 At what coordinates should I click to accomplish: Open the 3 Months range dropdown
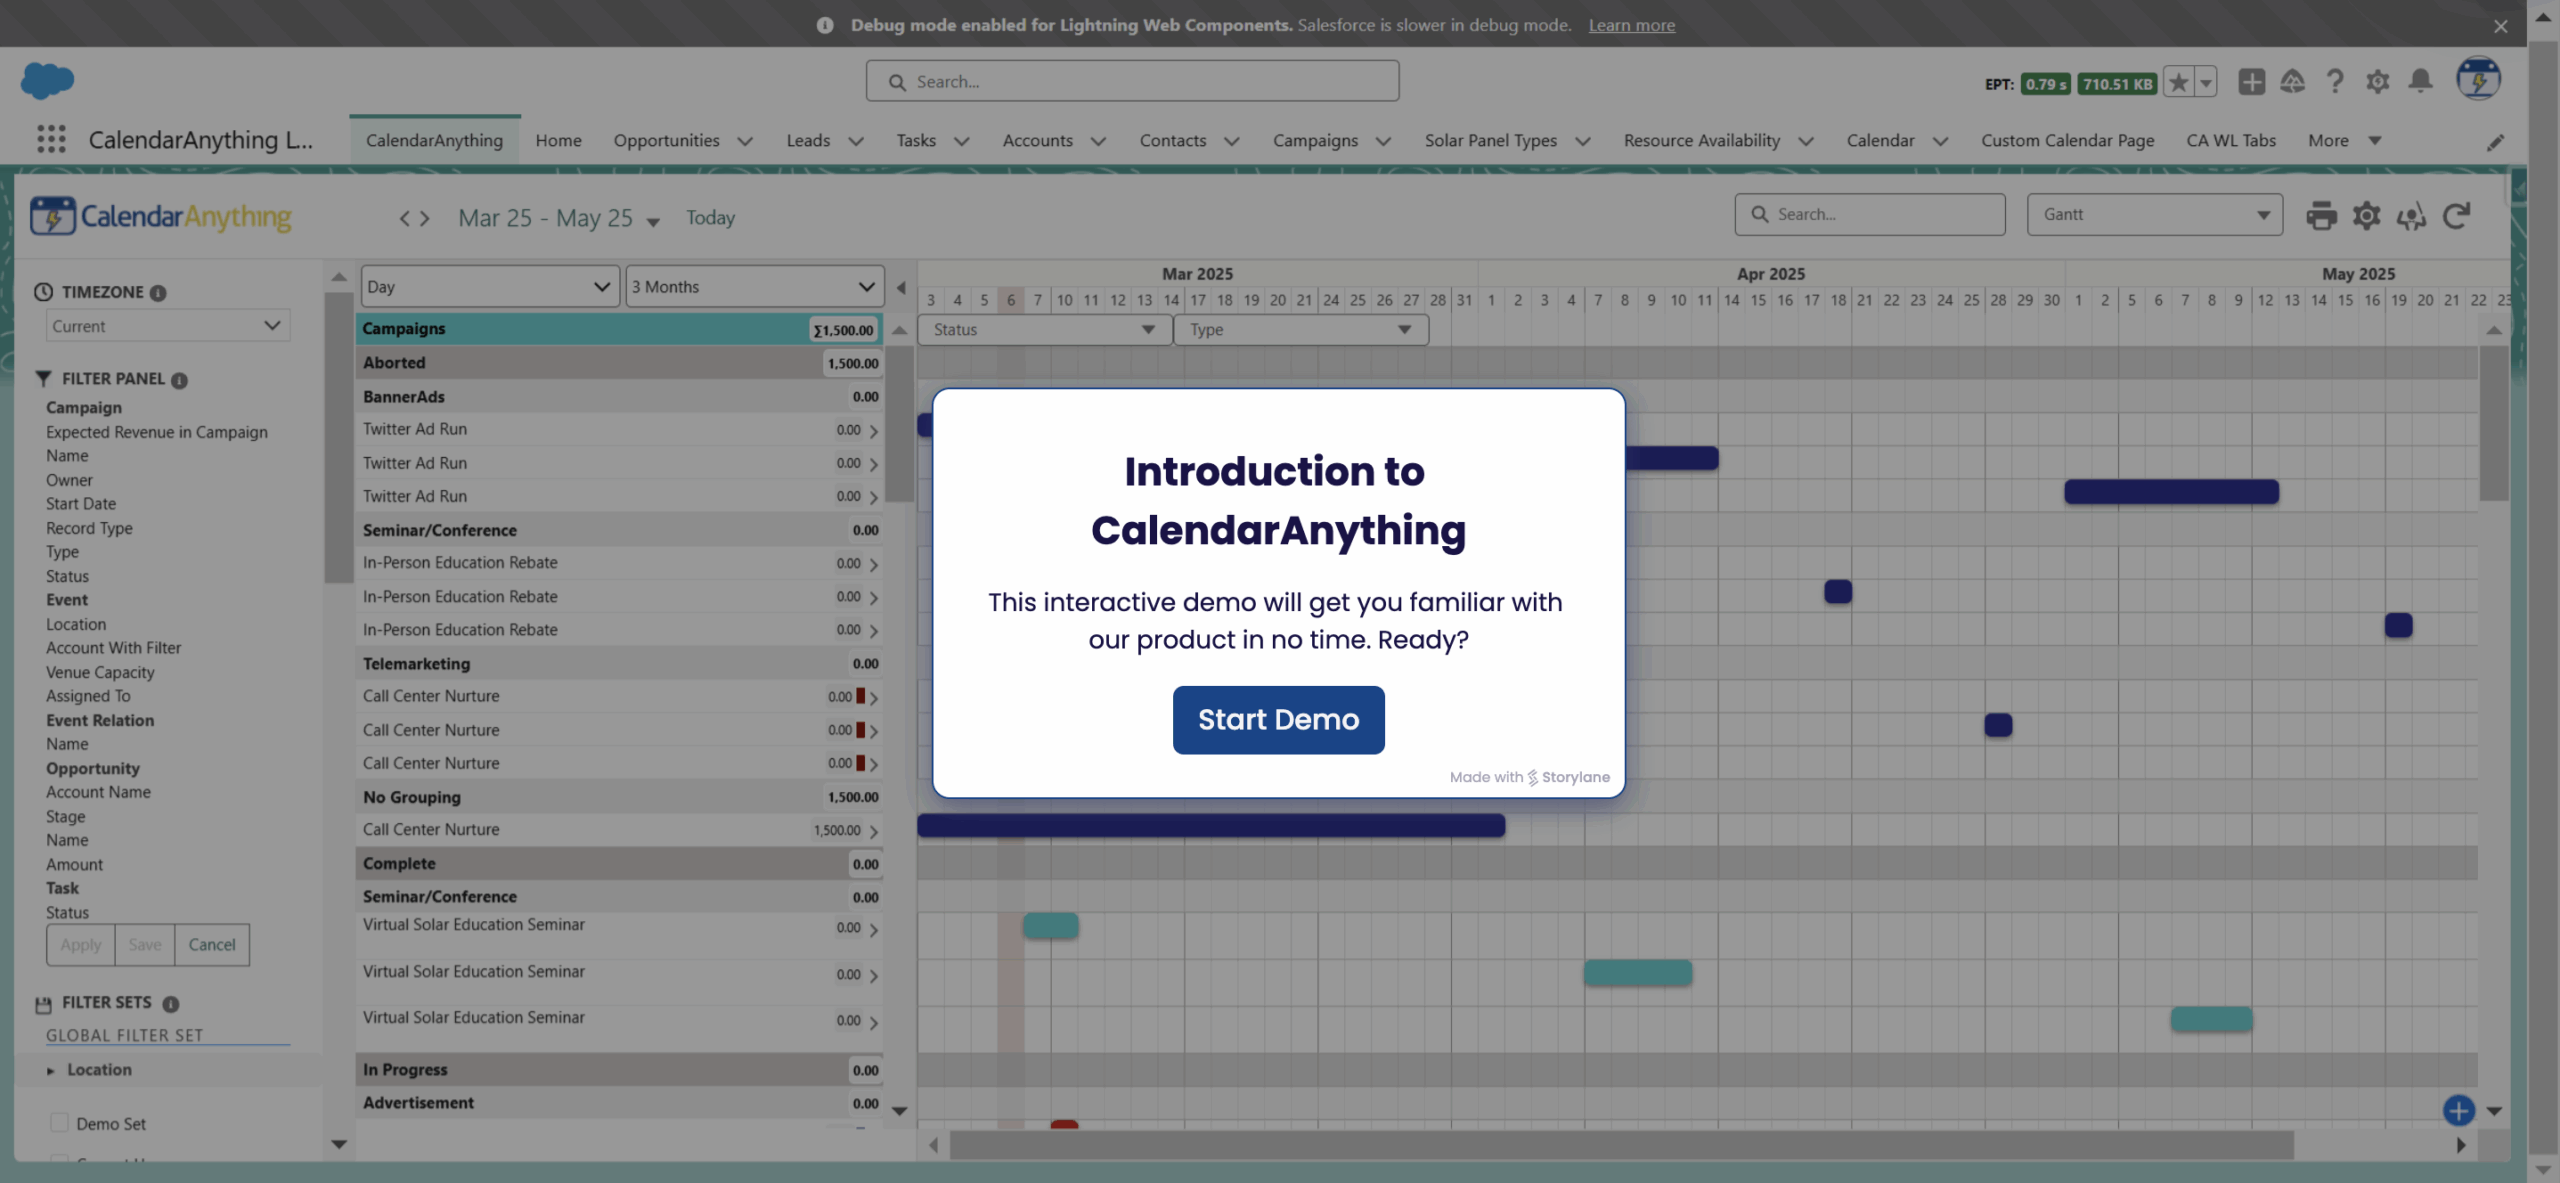(754, 287)
